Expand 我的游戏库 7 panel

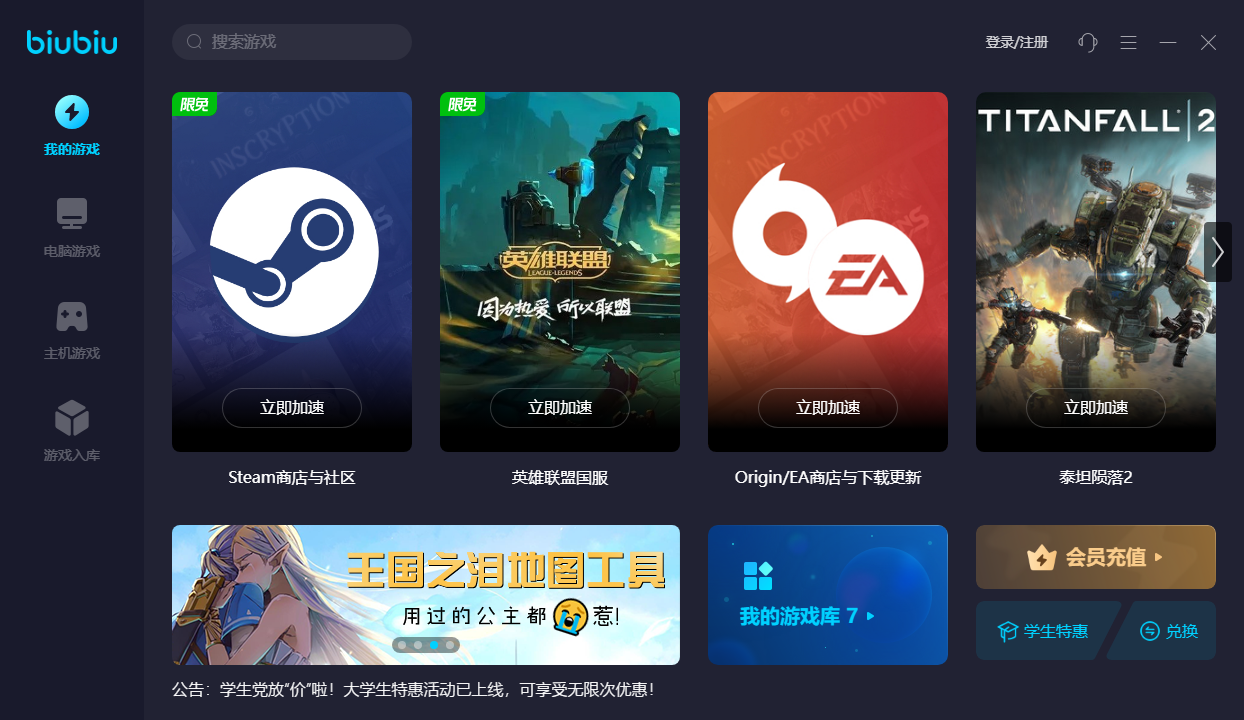[828, 595]
